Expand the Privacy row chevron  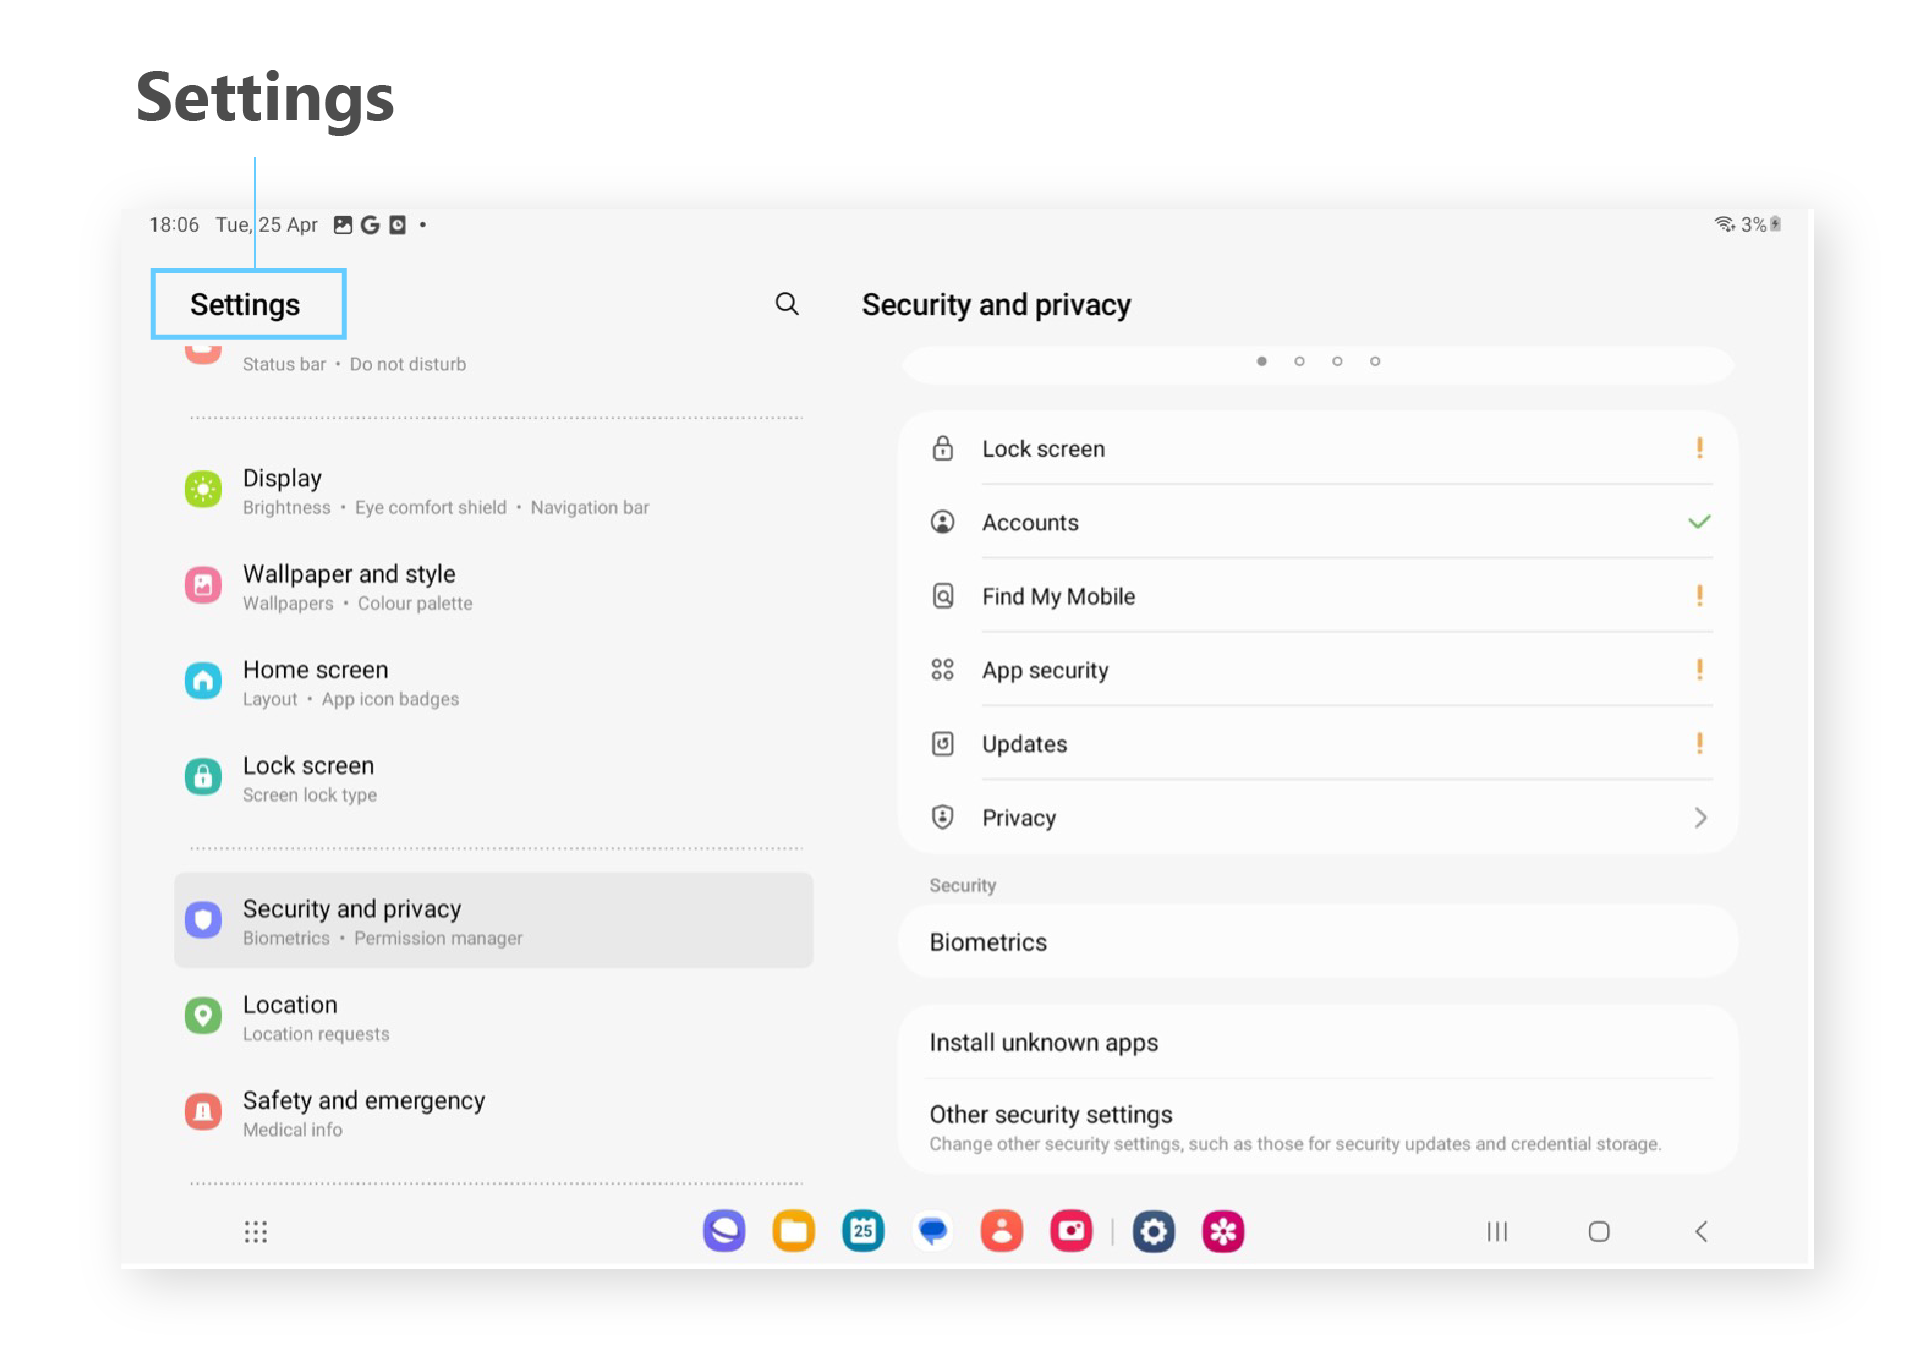(1700, 818)
